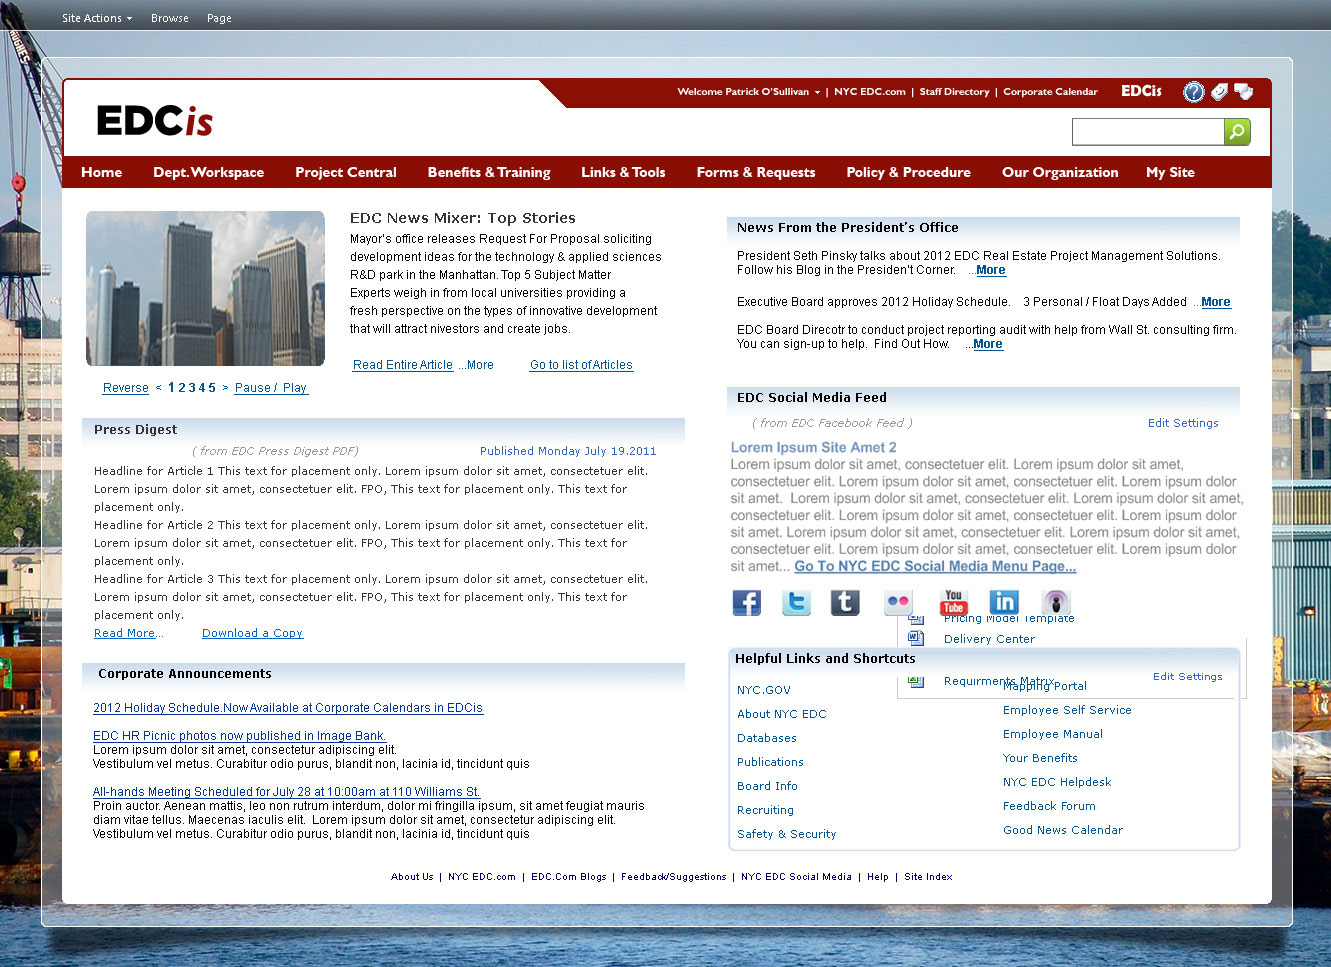The image size is (1331, 967).
Task: Click Reverse under the news carousel
Action: click(126, 388)
